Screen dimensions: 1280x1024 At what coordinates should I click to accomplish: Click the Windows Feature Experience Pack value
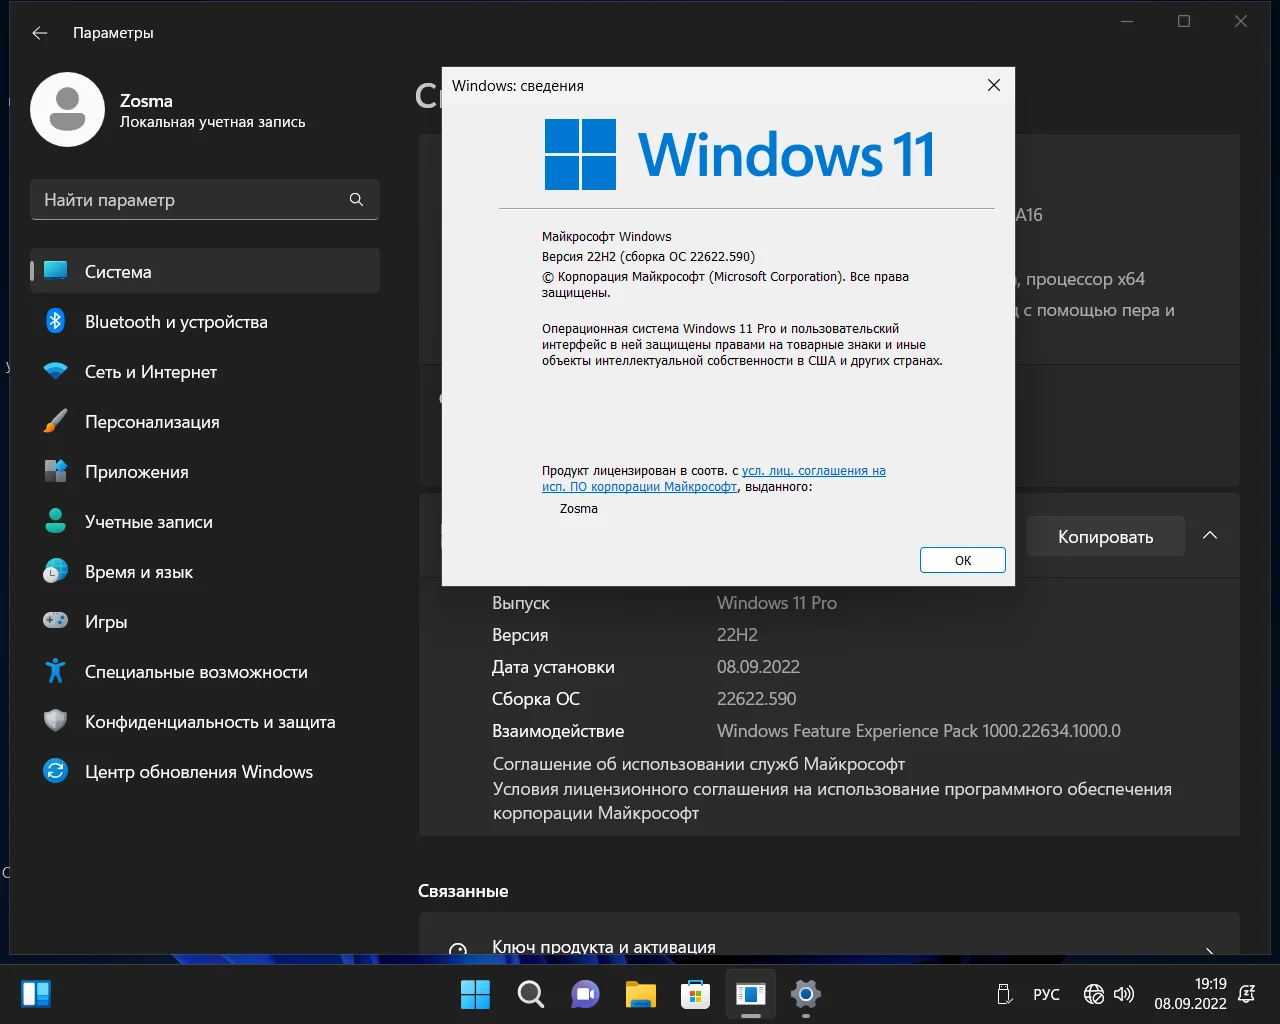(x=919, y=731)
